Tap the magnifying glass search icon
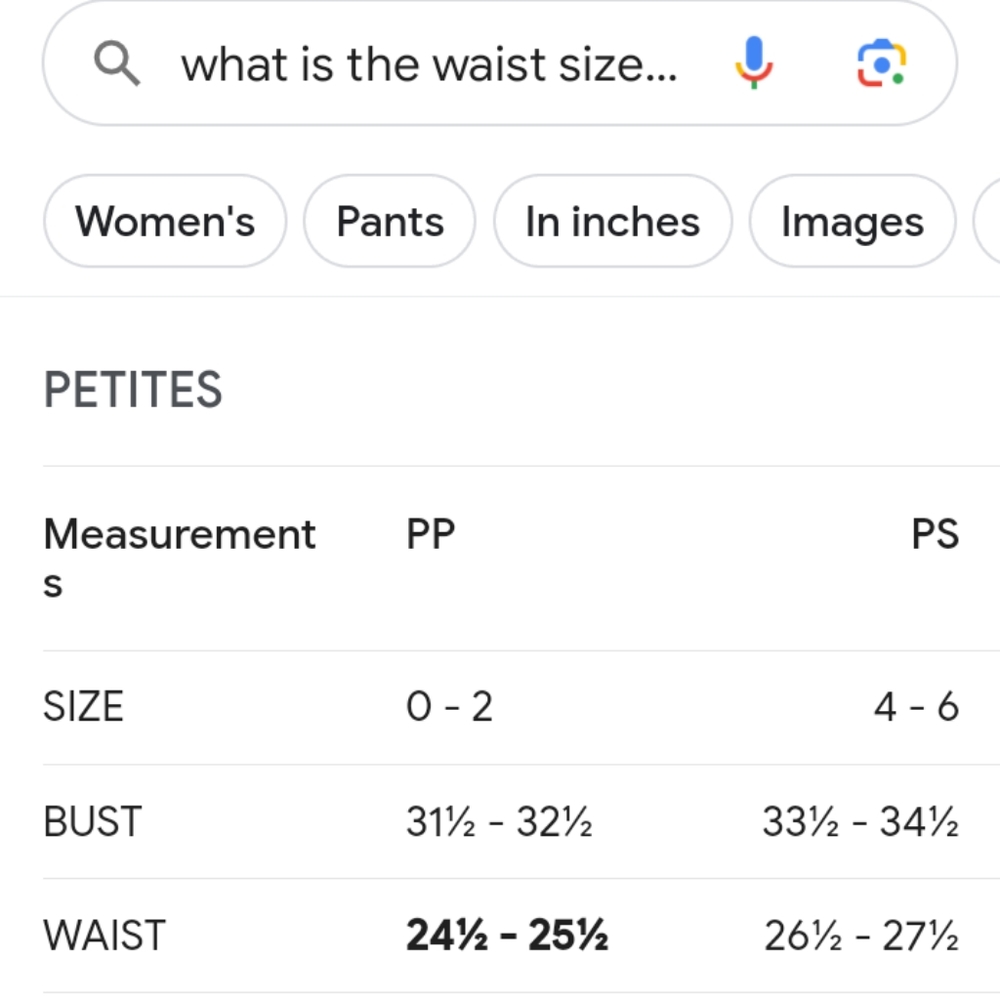 [x=117, y=63]
